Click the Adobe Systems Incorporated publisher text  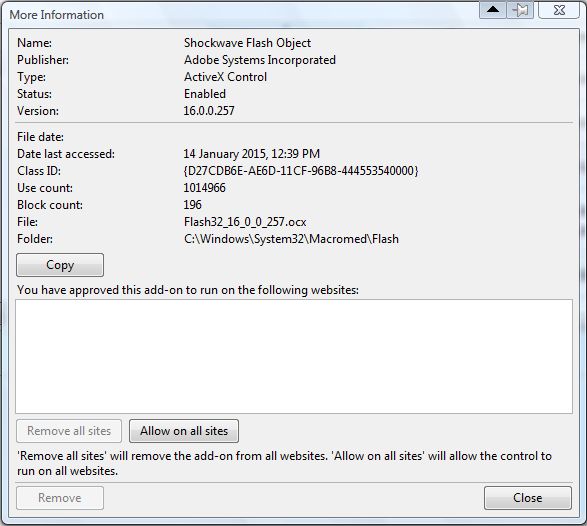260,60
